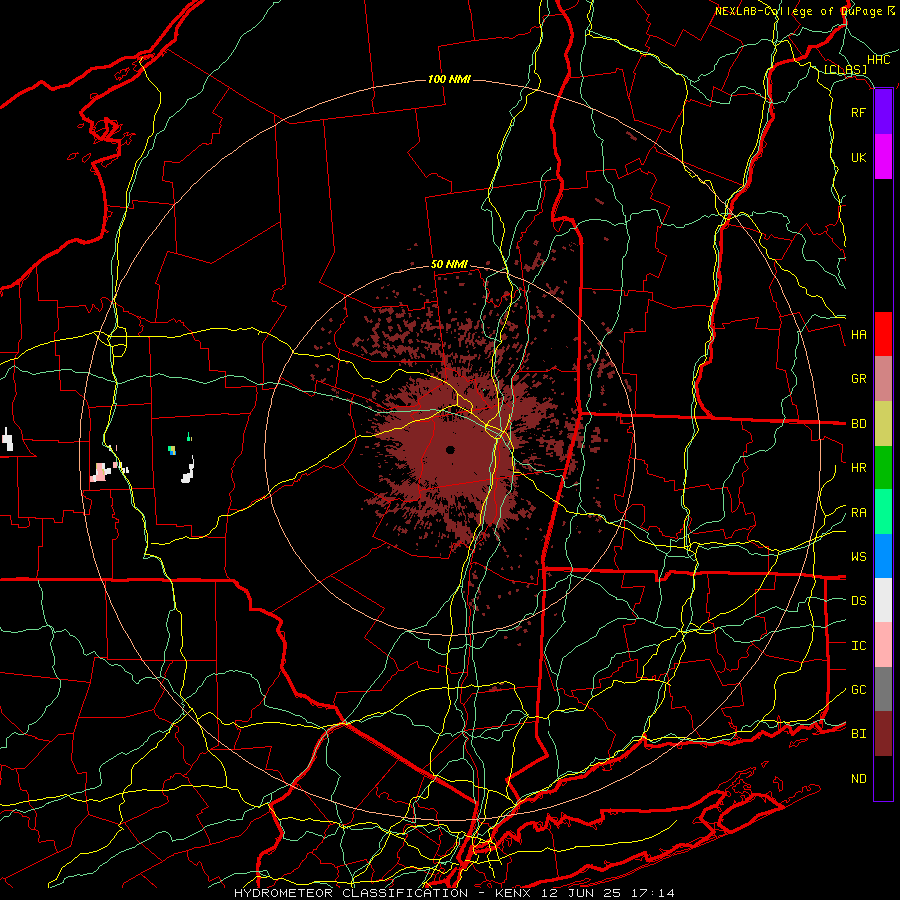Click the UK legend label
The width and height of the screenshot is (900, 900).
tap(858, 157)
